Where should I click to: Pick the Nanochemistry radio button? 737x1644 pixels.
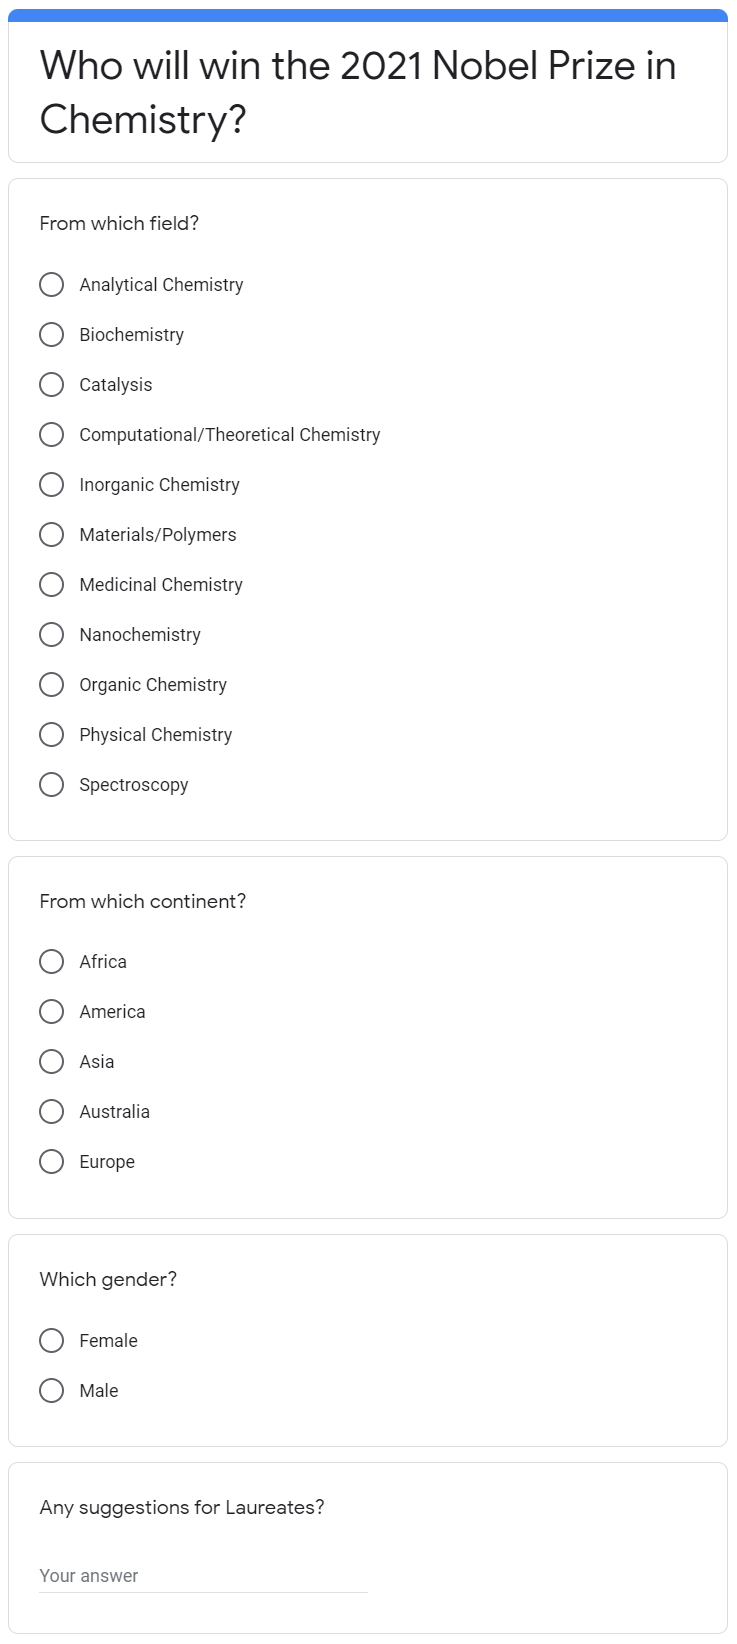[x=52, y=635]
